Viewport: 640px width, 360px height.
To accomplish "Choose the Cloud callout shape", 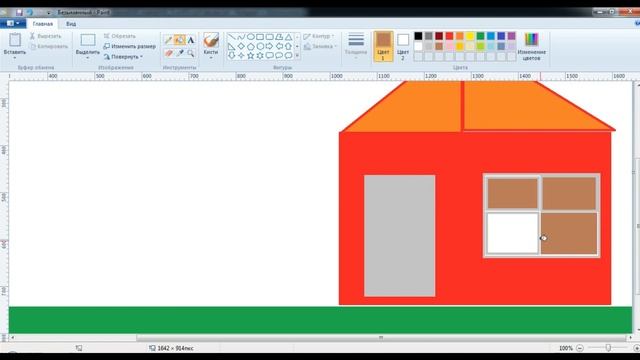I will click(288, 56).
